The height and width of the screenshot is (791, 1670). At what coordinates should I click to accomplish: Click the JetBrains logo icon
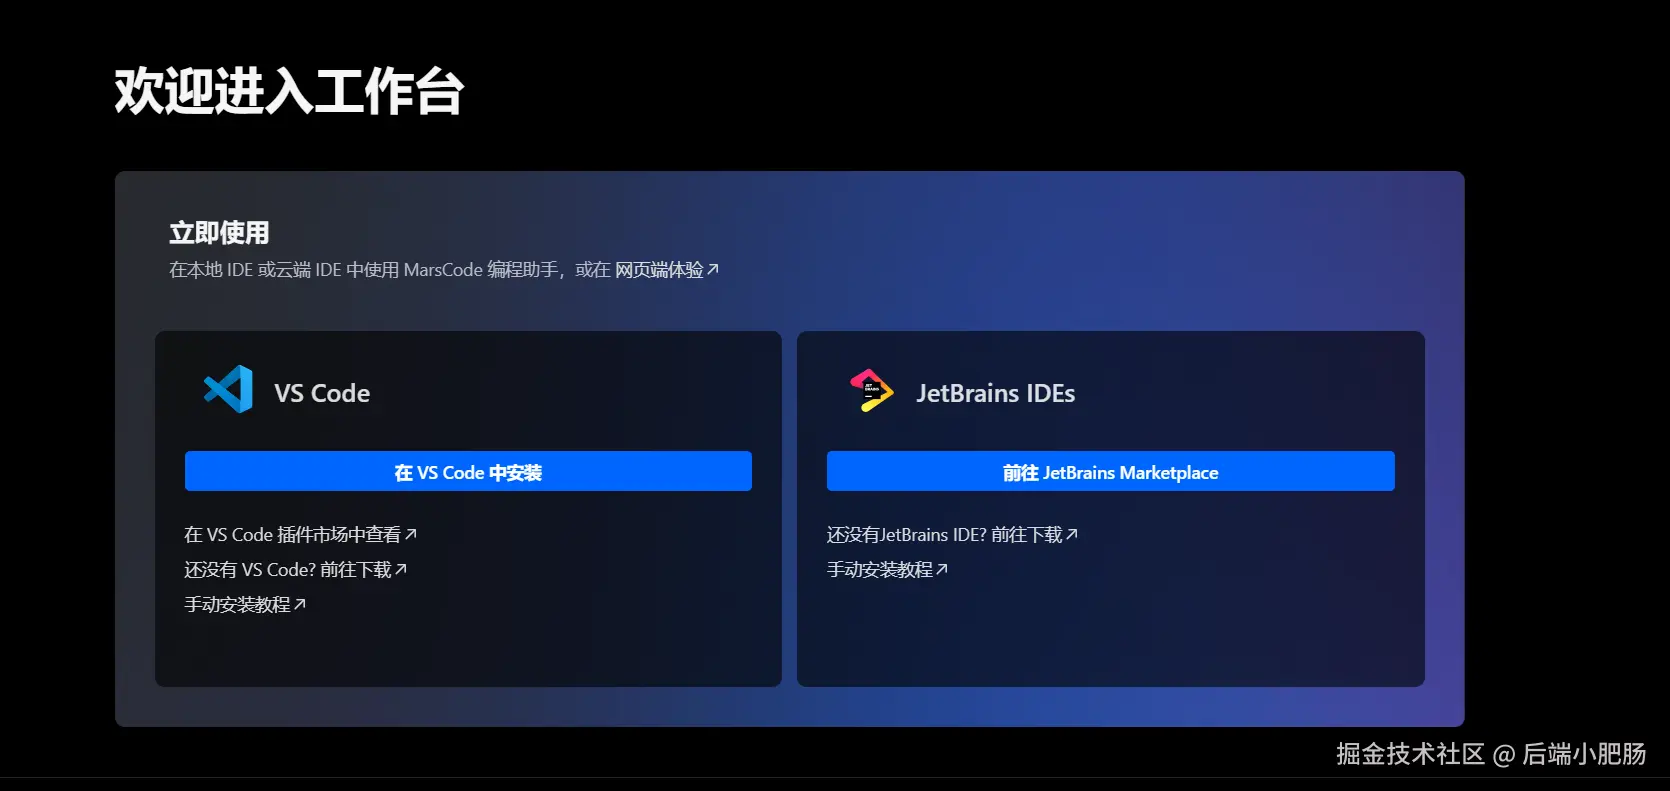pyautogui.click(x=871, y=390)
